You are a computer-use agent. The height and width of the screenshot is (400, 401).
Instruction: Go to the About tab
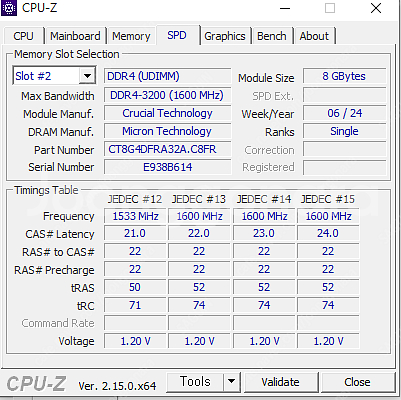(314, 36)
